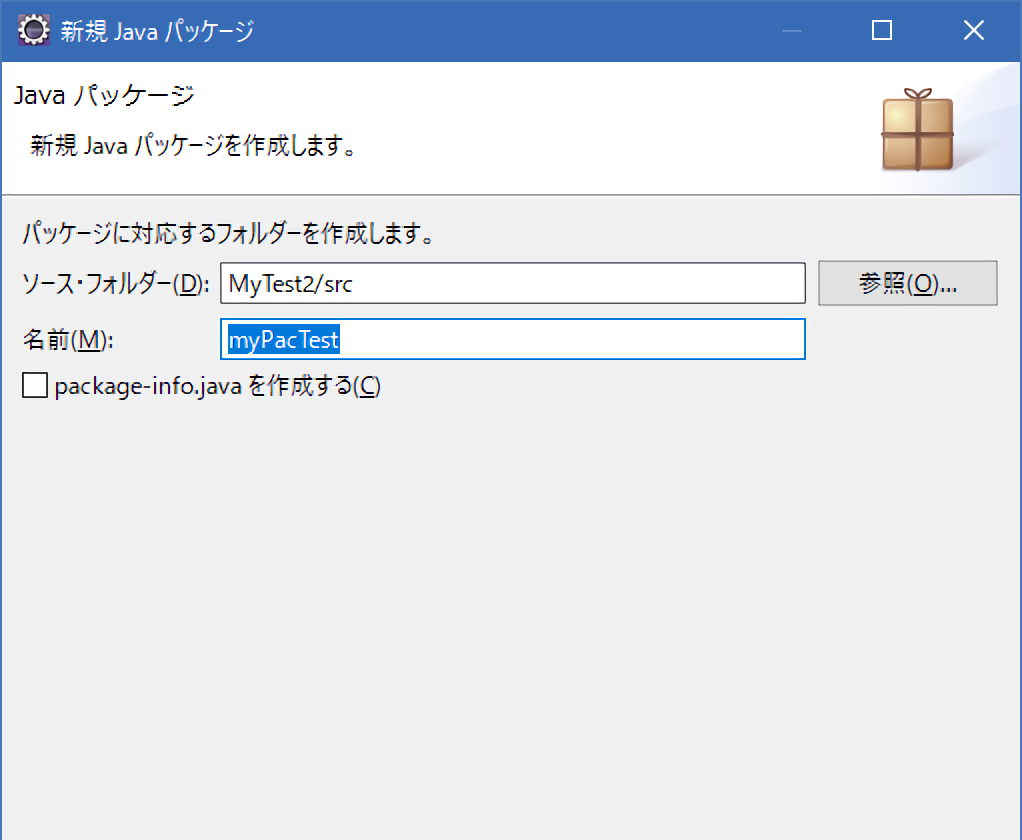Click the 名前(M): label
The height and width of the screenshot is (840, 1022).
(68, 340)
